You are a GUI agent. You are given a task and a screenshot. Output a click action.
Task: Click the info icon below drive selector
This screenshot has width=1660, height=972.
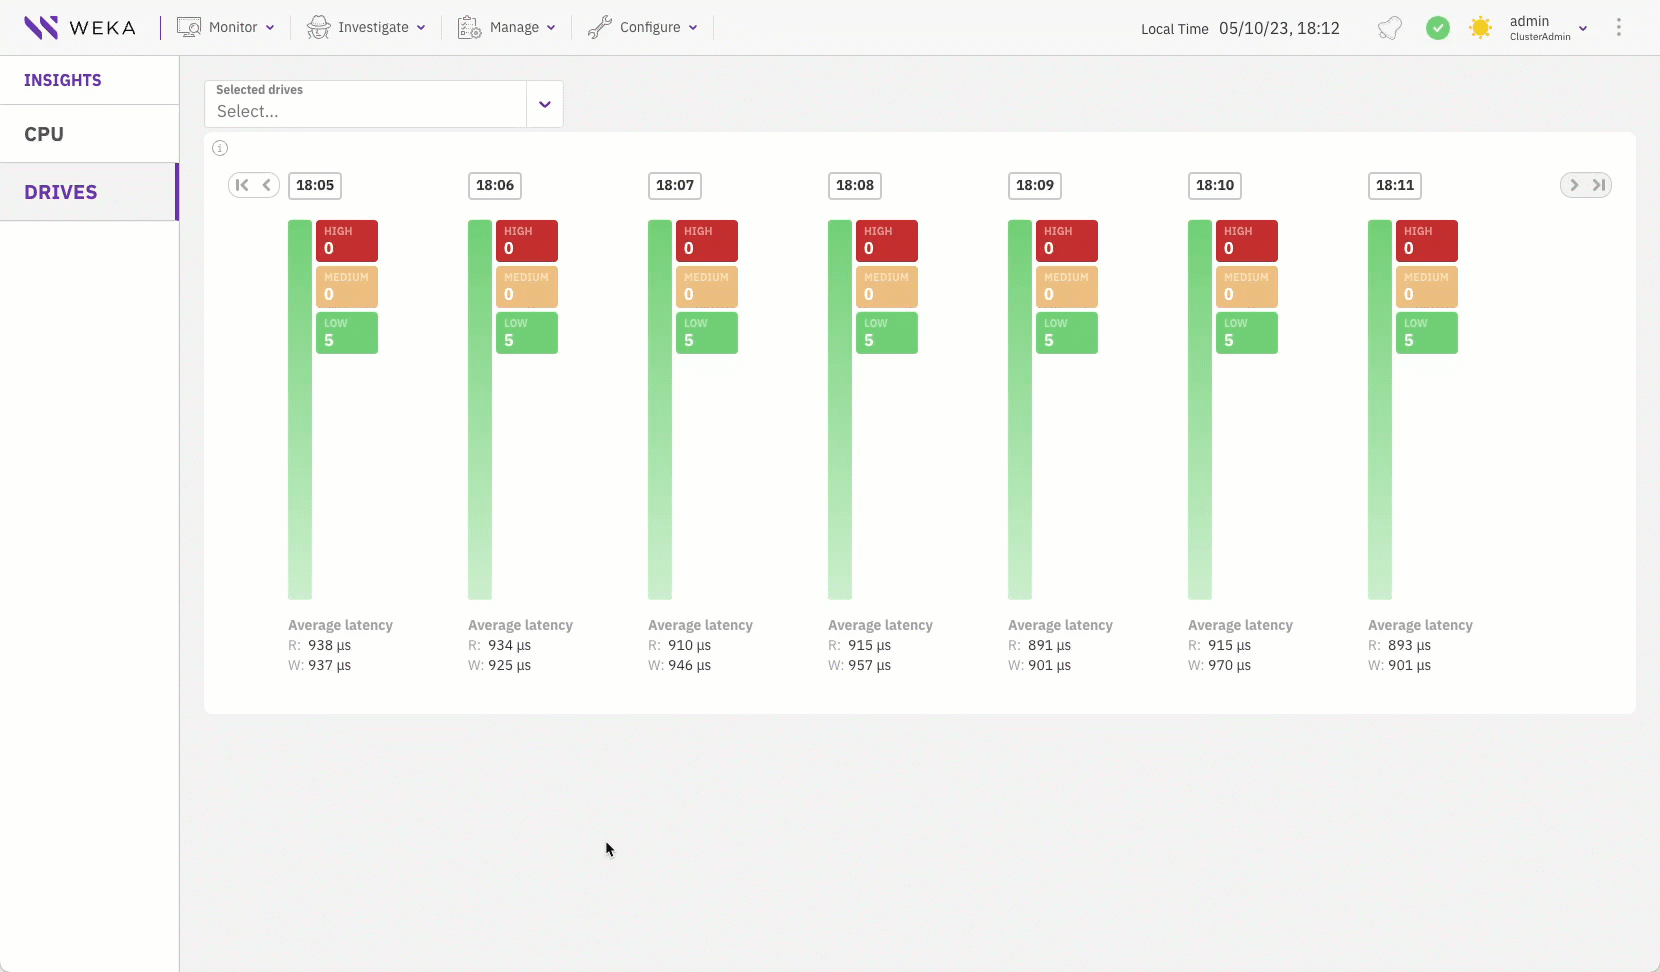coord(220,148)
